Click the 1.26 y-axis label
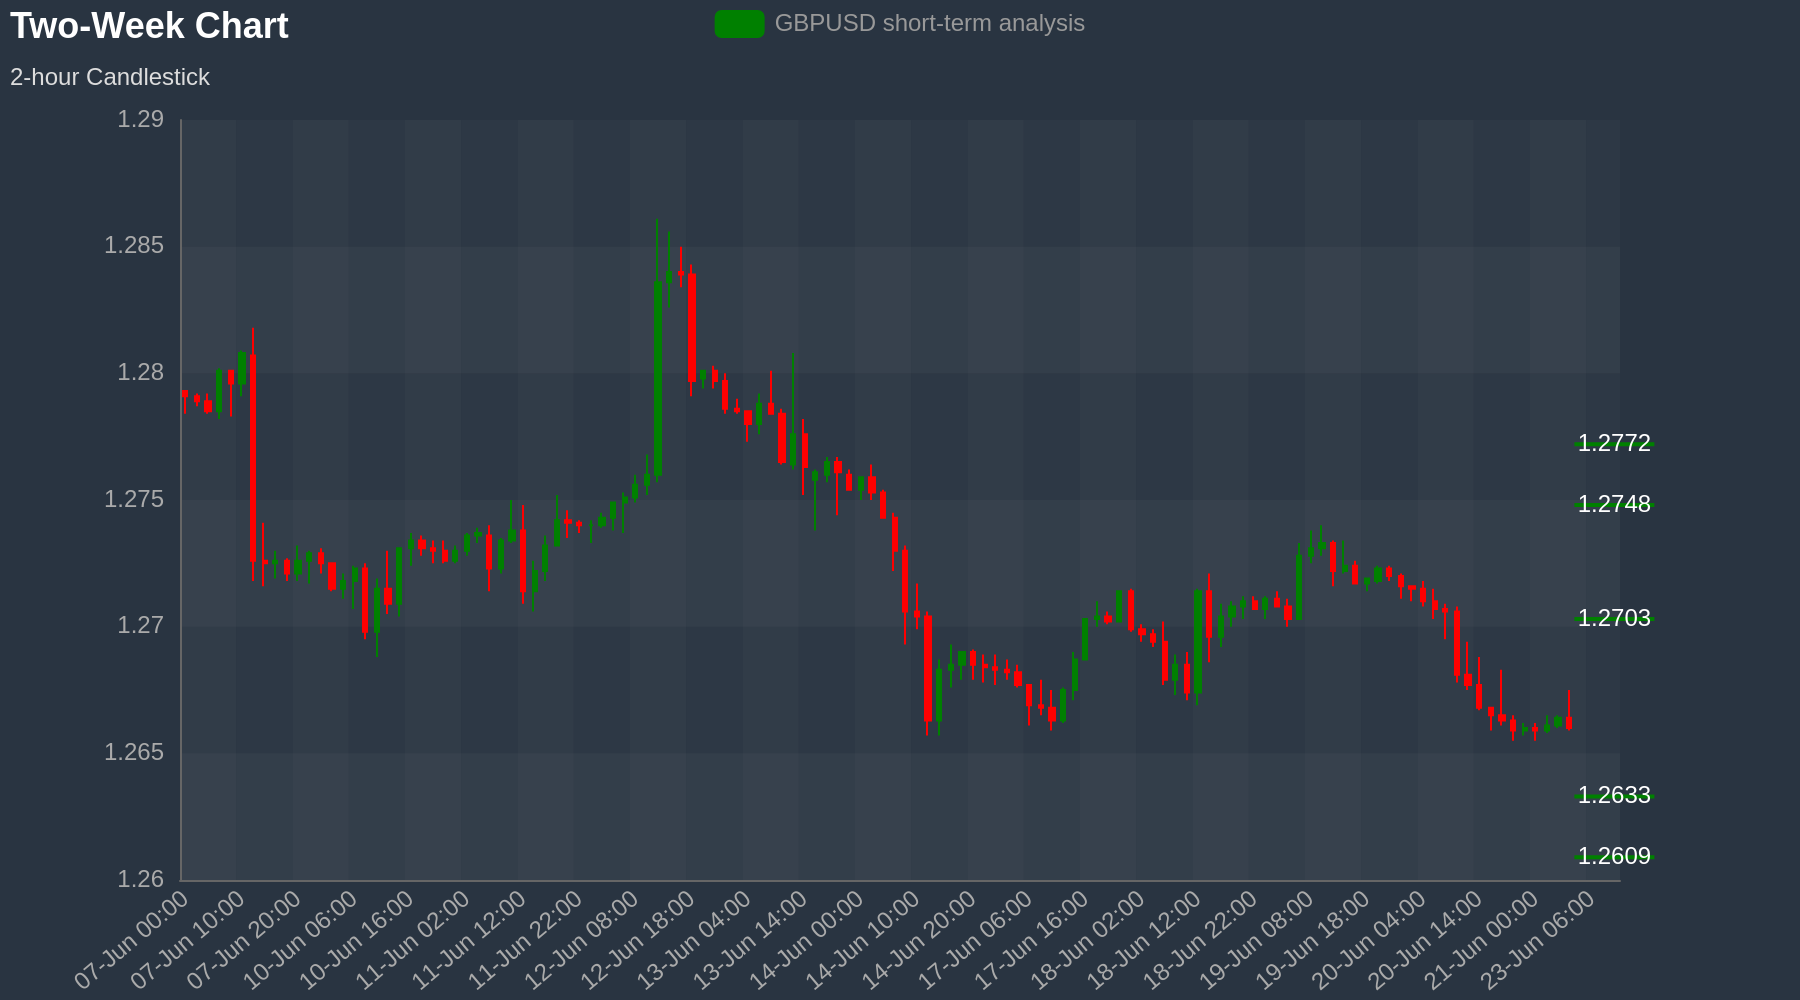Viewport: 1800px width, 1000px height. (141, 879)
